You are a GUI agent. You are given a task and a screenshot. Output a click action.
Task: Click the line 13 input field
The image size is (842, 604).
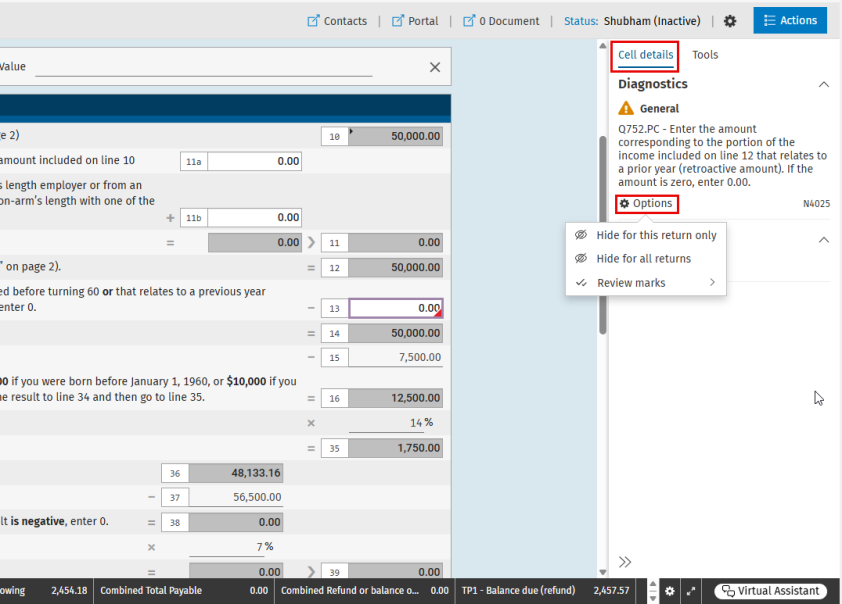pos(395,309)
